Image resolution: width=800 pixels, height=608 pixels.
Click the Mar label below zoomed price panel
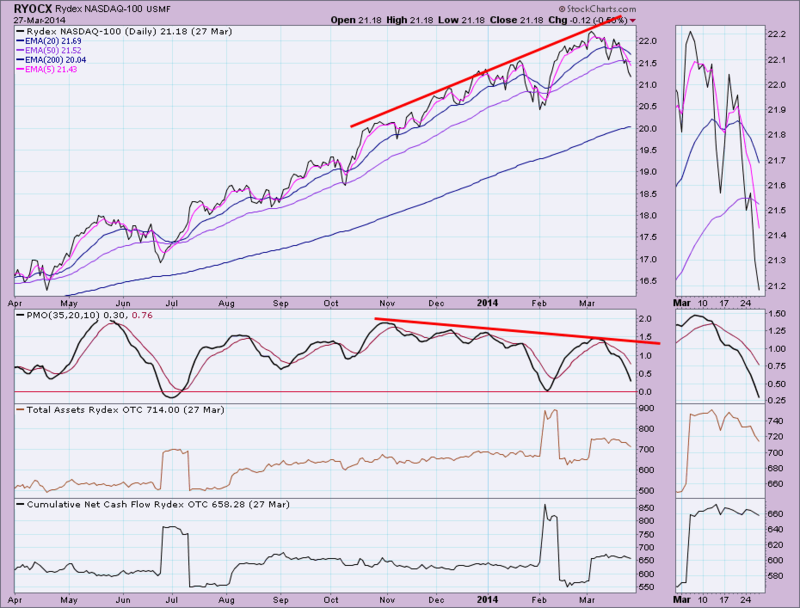[682, 303]
